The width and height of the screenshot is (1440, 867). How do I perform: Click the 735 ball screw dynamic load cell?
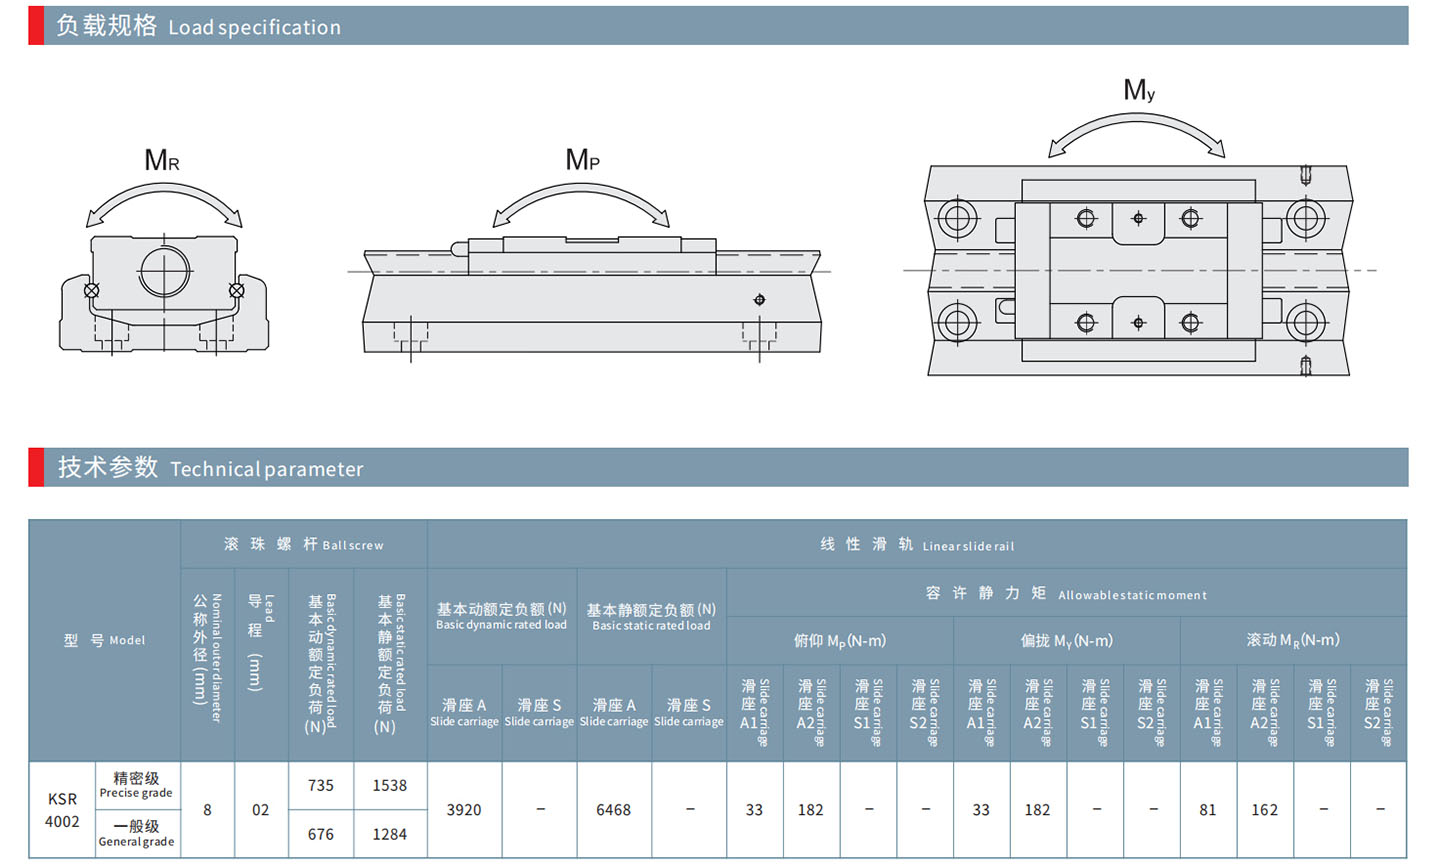[x=321, y=786]
